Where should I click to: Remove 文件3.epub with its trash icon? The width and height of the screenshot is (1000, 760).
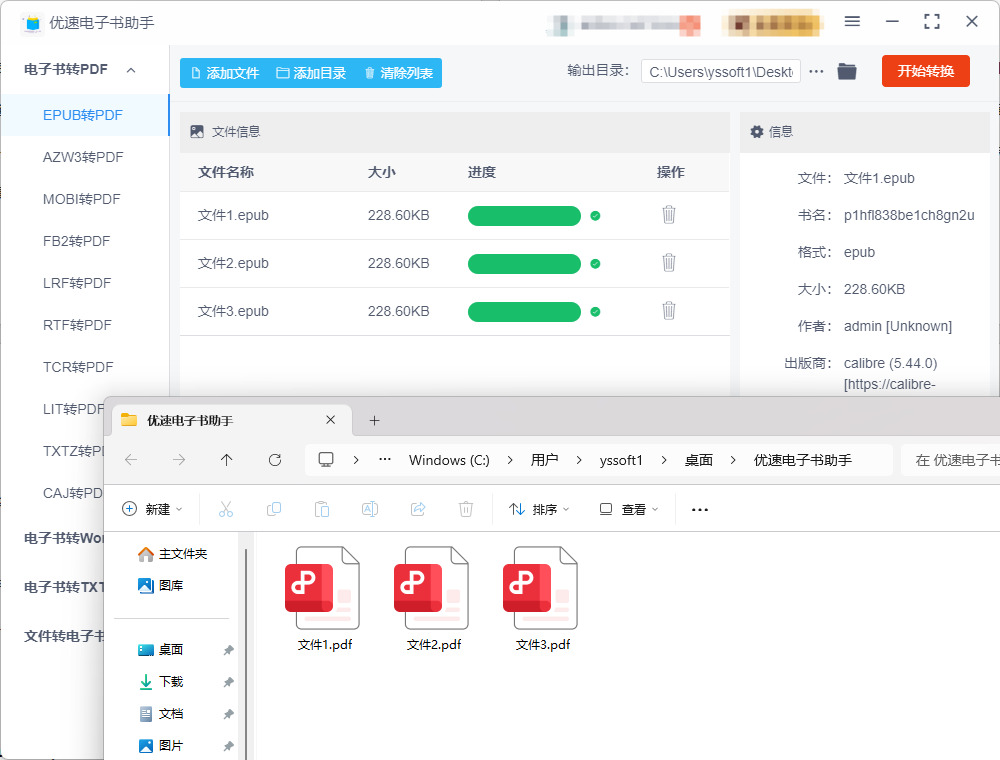pyautogui.click(x=668, y=311)
